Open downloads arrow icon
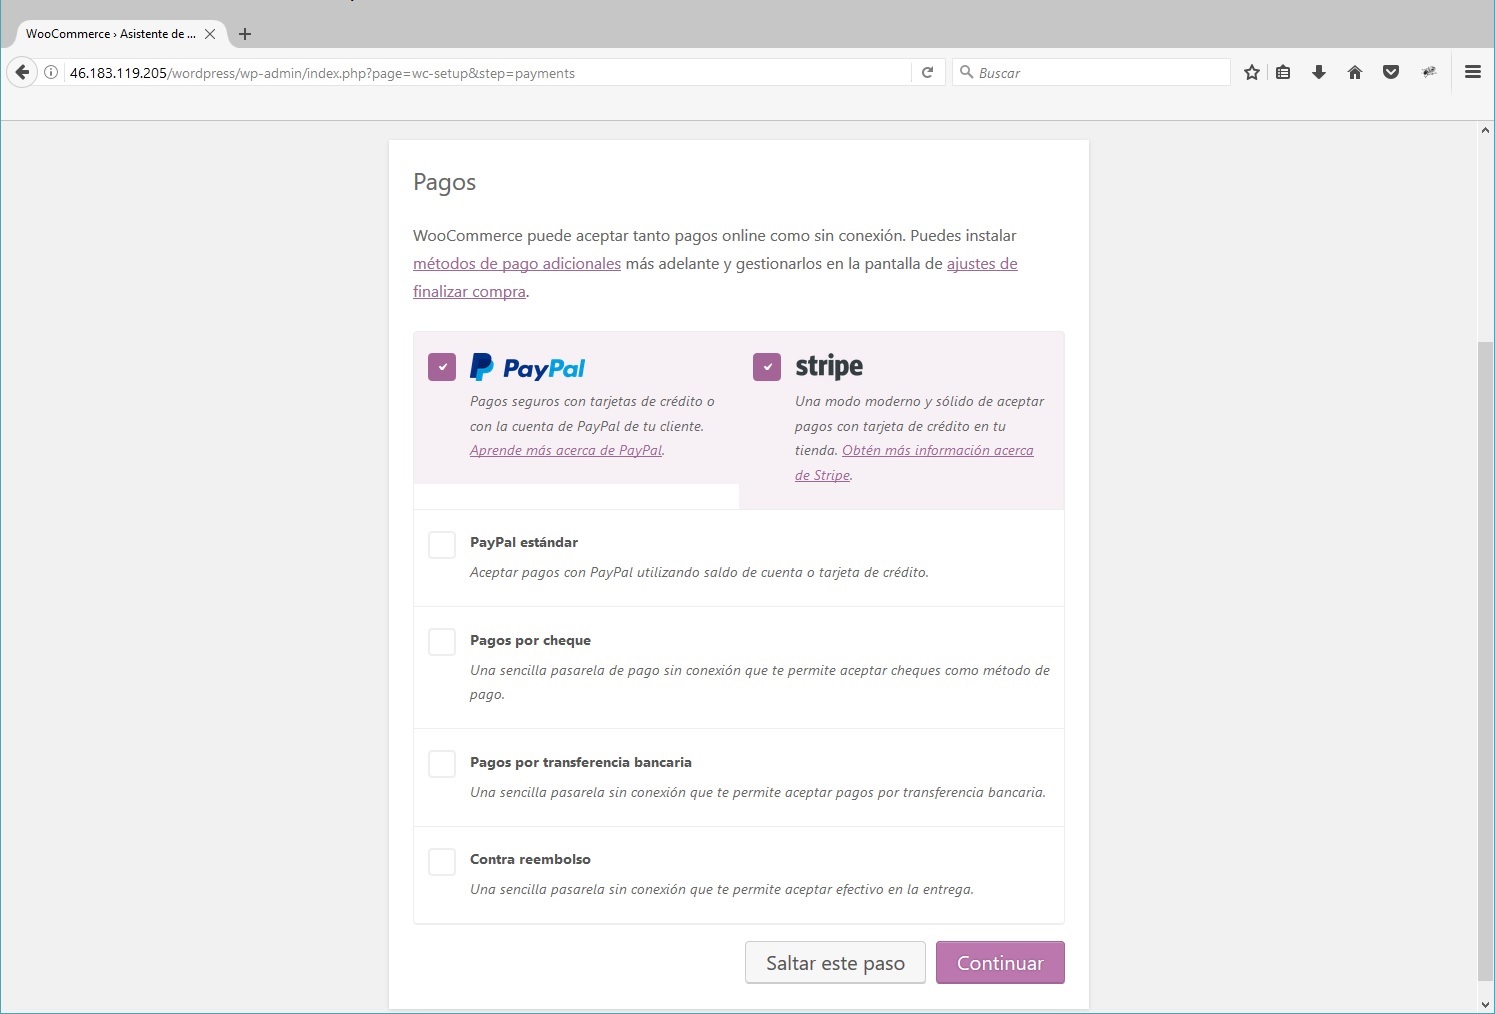 pyautogui.click(x=1319, y=72)
